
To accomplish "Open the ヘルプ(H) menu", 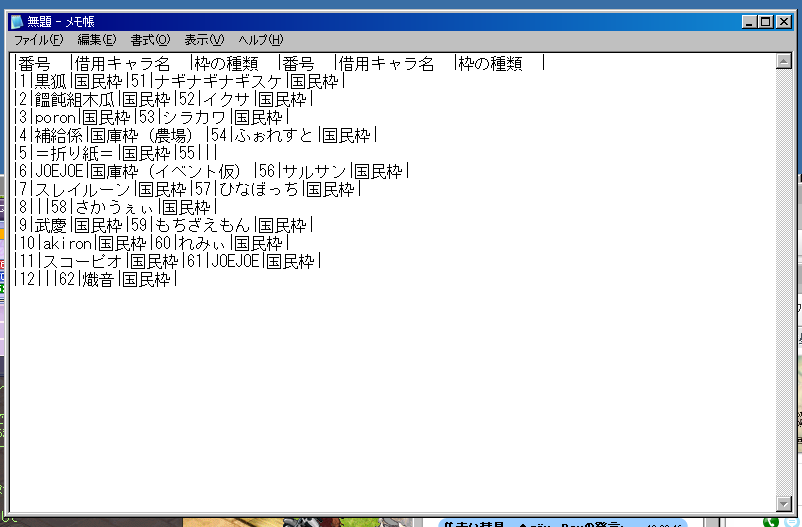I will click(x=260, y=40).
